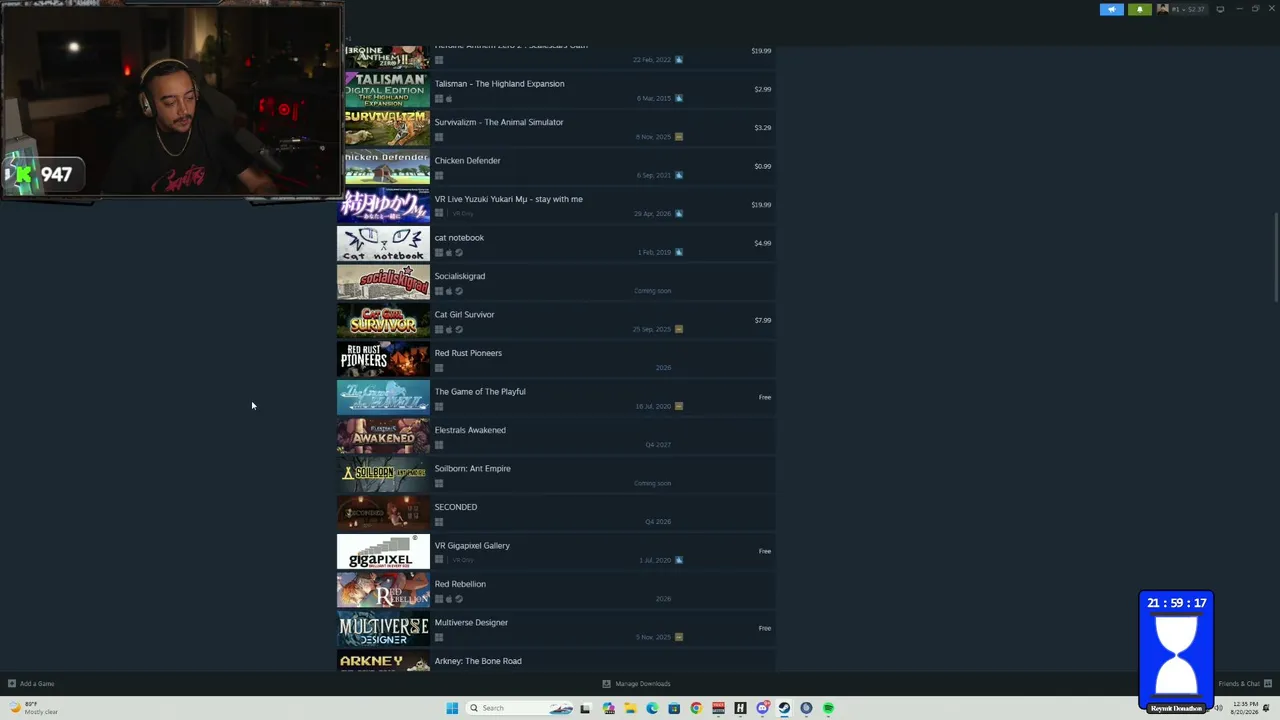Click the text "The Game of The Playful"
Viewport: 1280px width, 720px height.
(x=480, y=392)
